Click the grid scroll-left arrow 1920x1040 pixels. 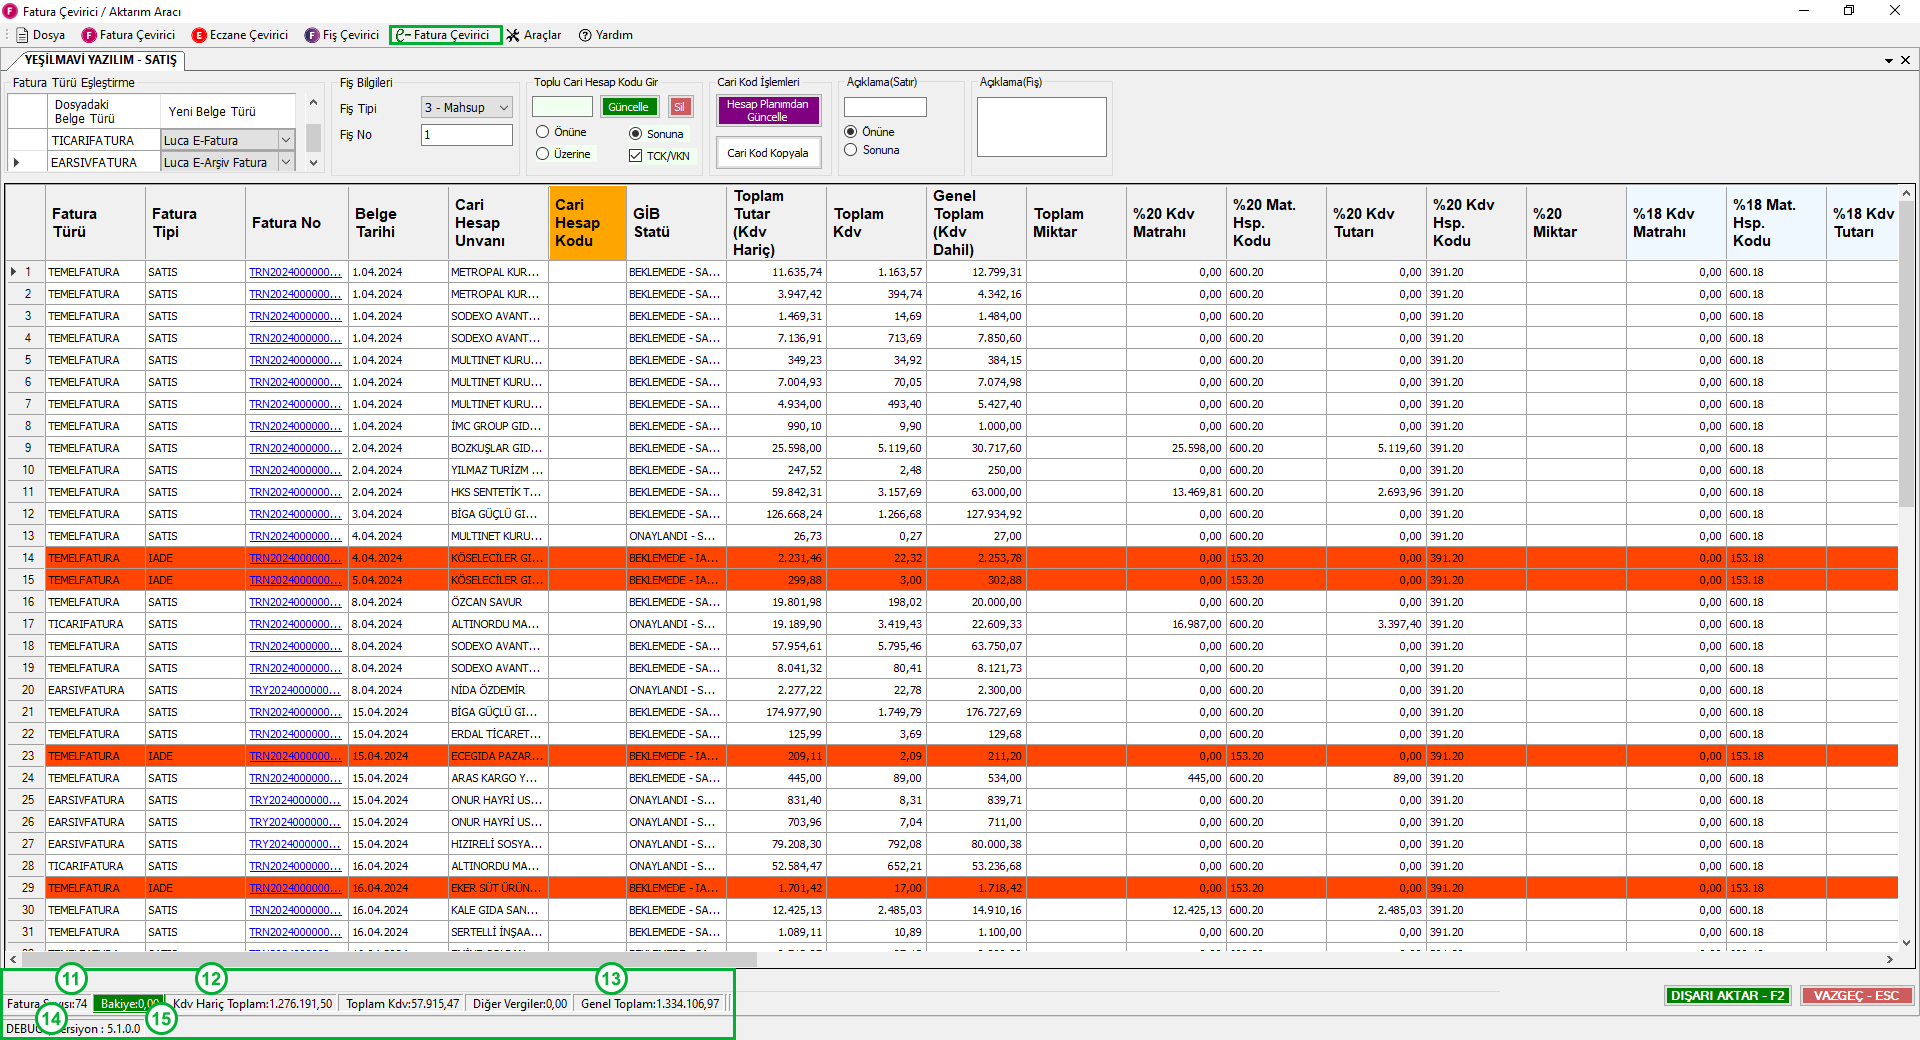coord(13,959)
